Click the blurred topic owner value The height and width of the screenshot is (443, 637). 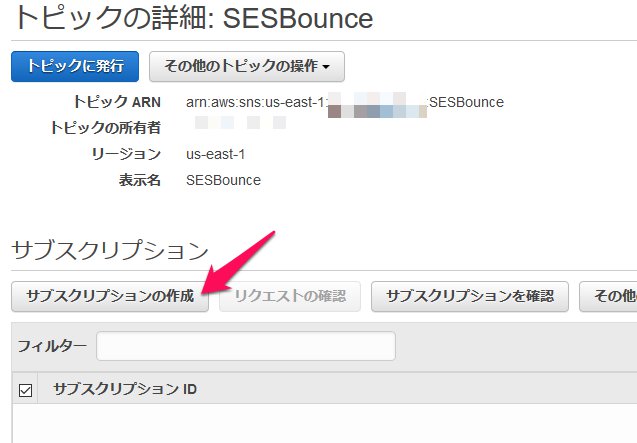click(x=240, y=127)
